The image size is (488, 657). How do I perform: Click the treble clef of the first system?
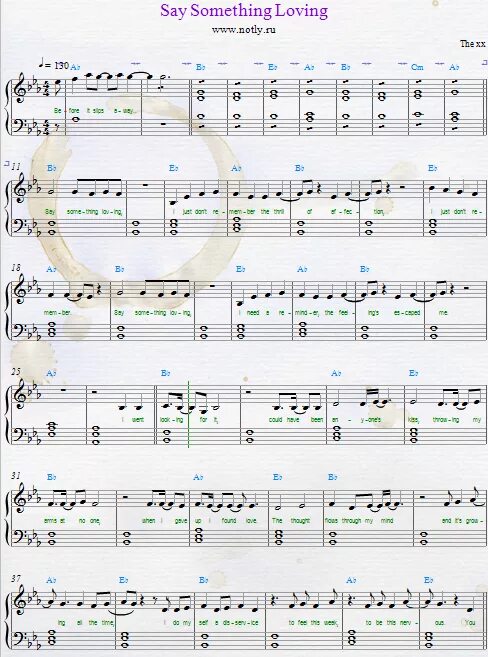[19, 89]
